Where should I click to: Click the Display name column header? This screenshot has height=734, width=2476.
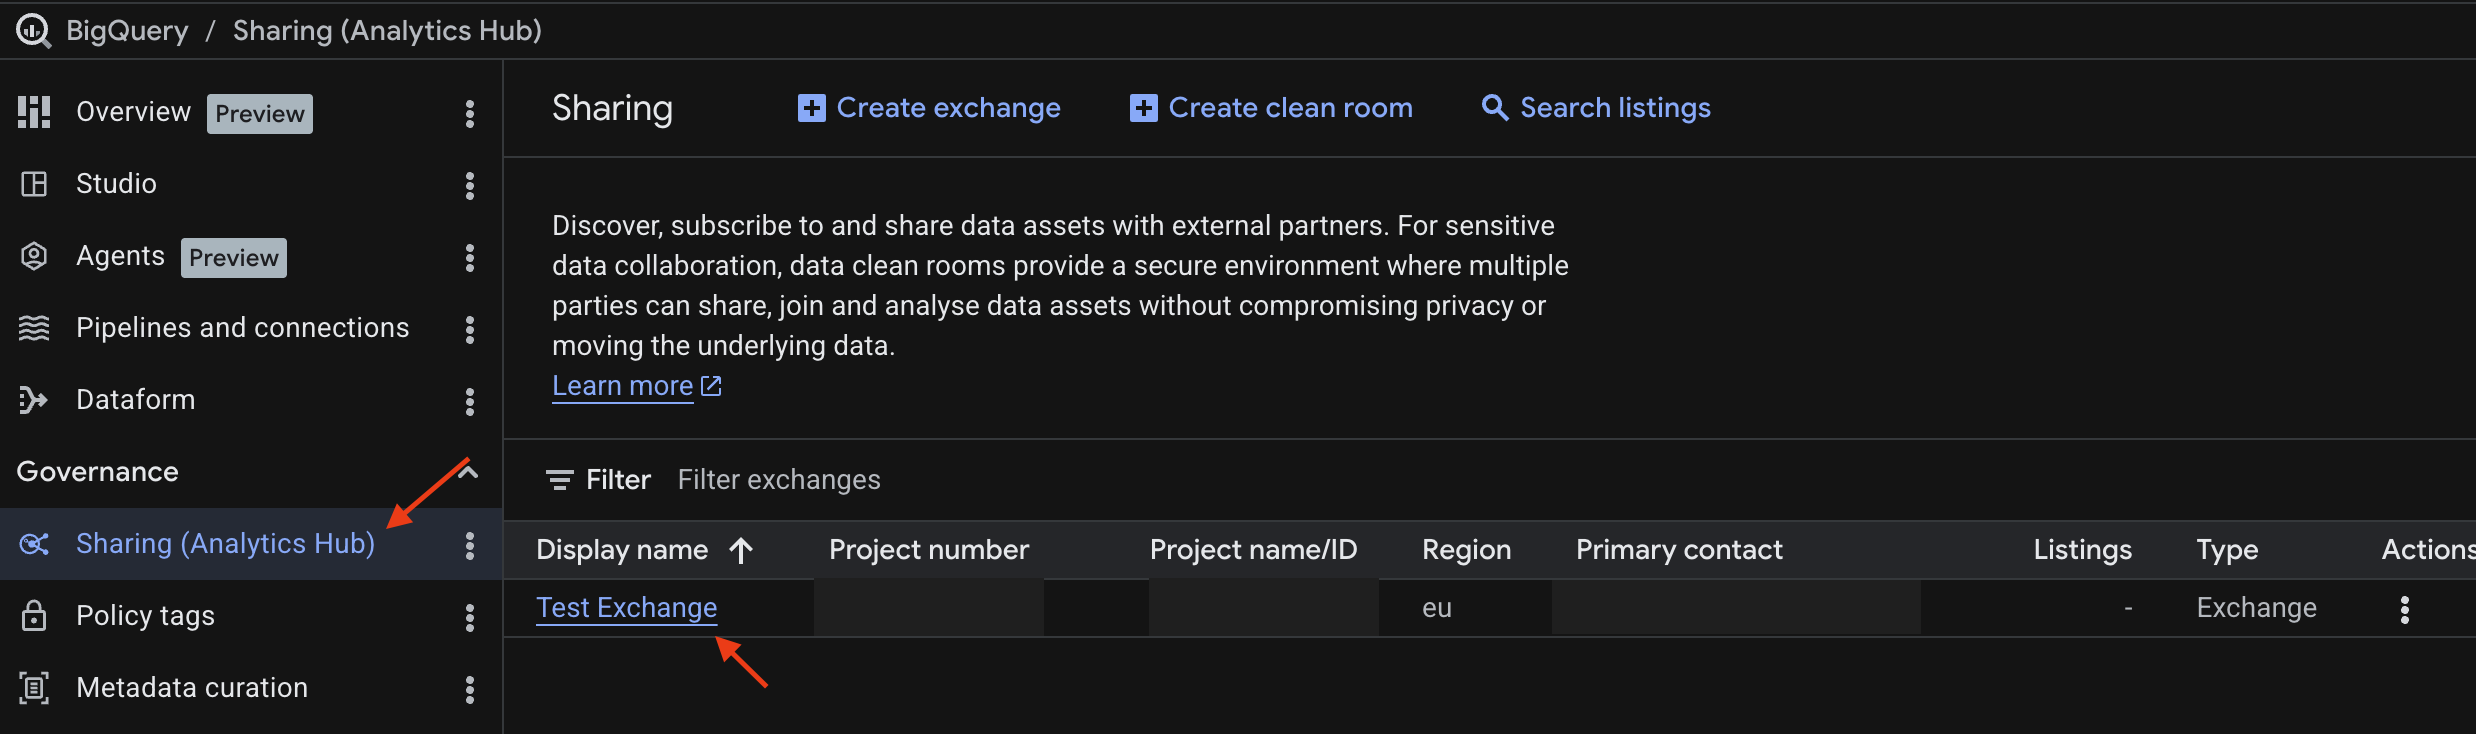(622, 550)
